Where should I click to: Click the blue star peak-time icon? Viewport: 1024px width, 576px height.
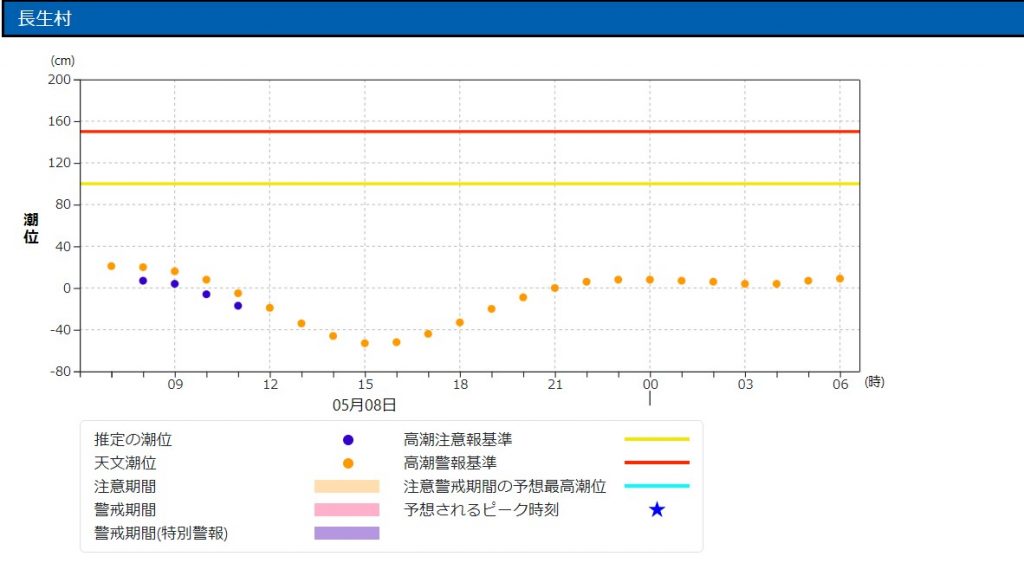[x=657, y=509]
